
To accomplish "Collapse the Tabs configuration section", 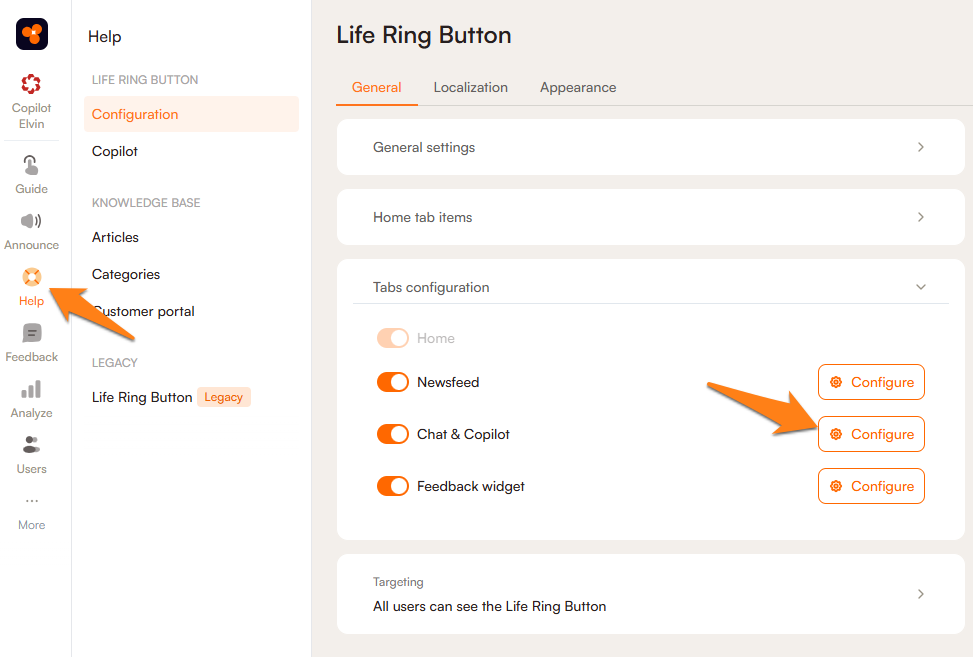I will [921, 287].
